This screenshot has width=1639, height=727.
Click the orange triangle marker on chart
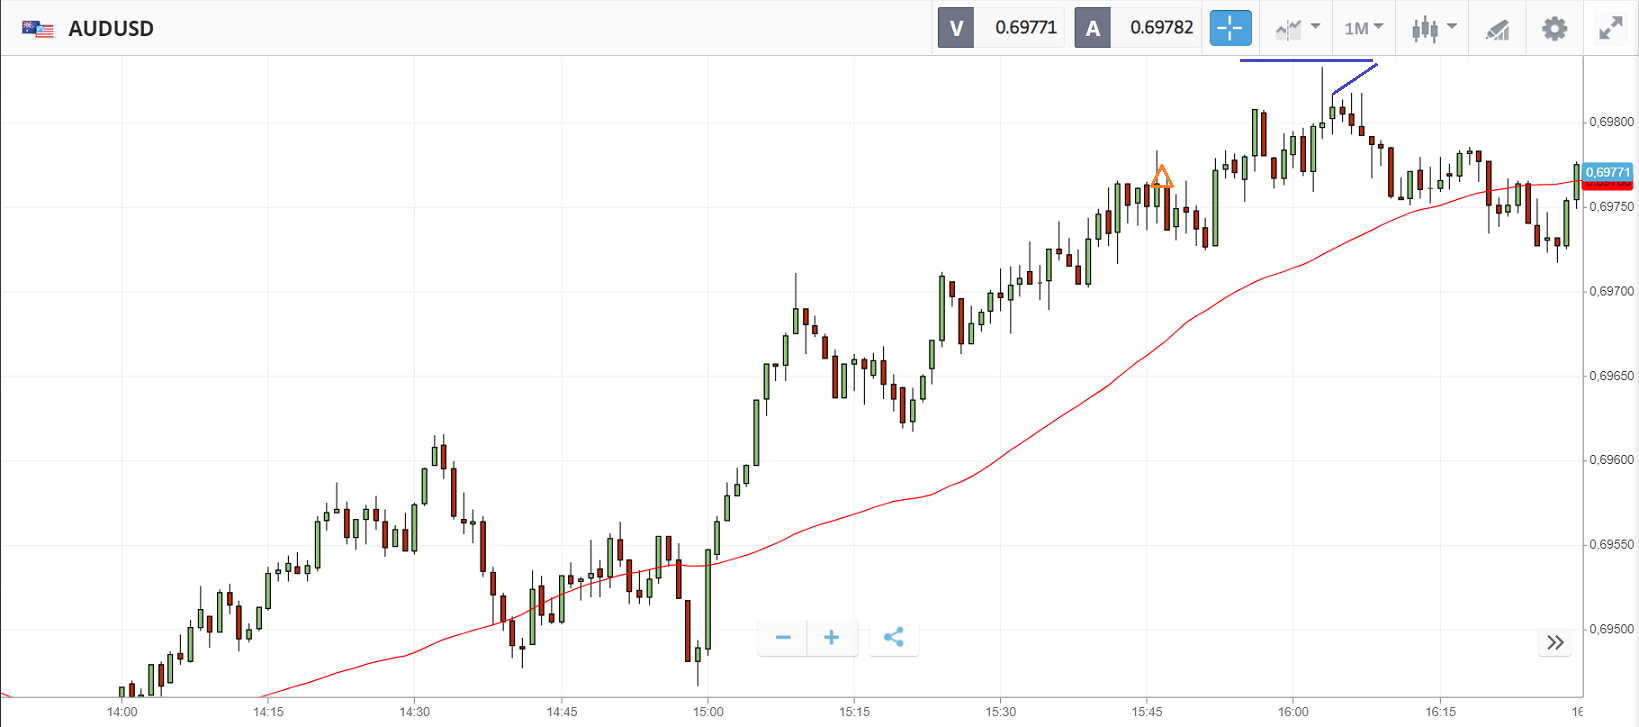tap(1161, 177)
